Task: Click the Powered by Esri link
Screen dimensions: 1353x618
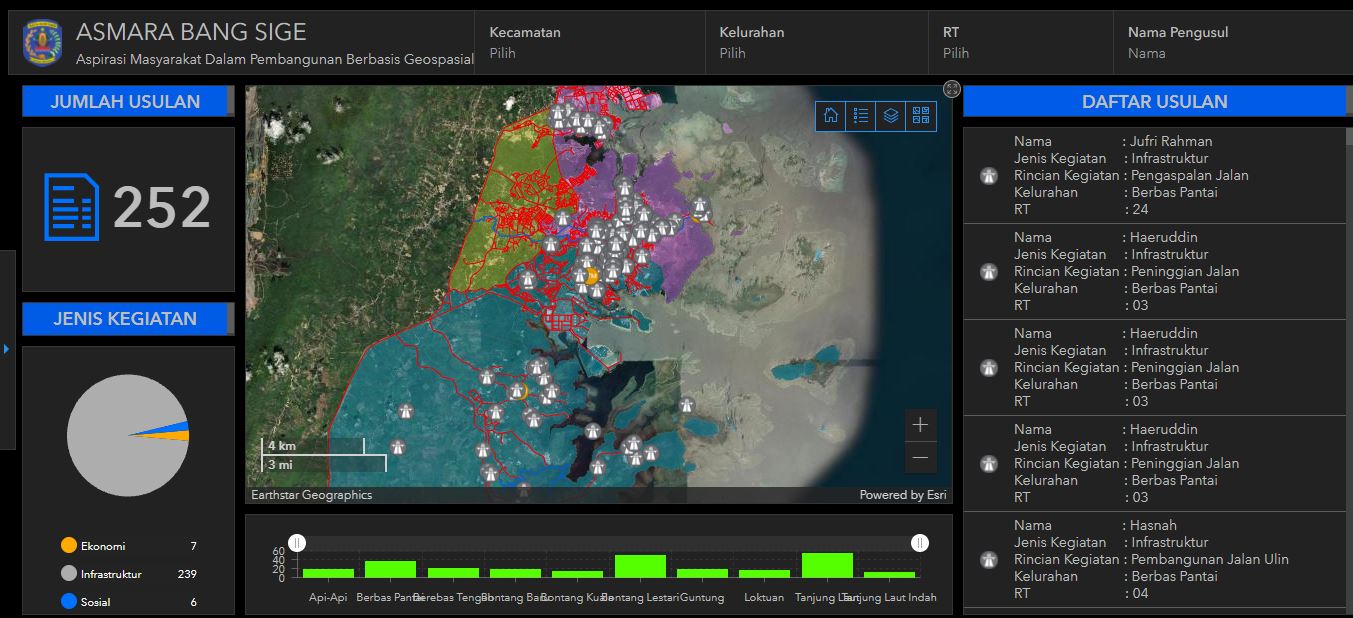Action: 903,494
